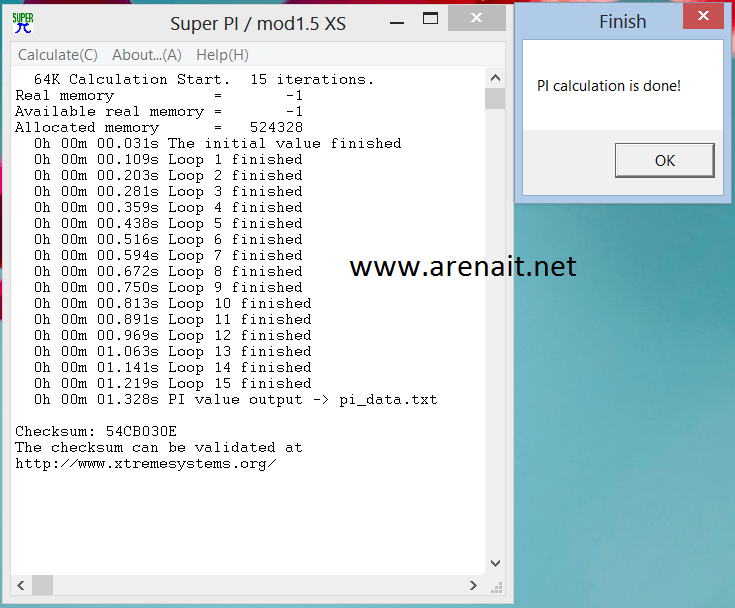735x608 pixels.
Task: Click the horizontal scrollbar thumb
Action: click(42, 585)
